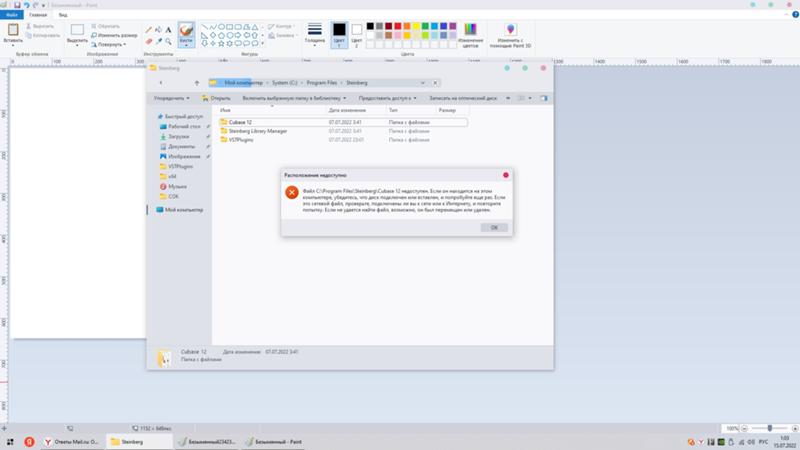Click OK in the error dialog
Image resolution: width=800 pixels, height=450 pixels.
click(x=494, y=228)
